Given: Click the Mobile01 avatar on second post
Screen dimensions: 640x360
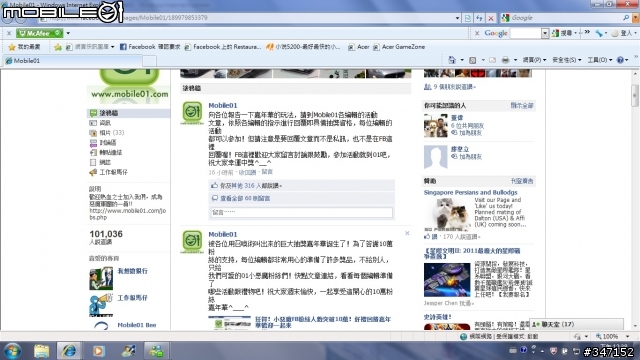Looking at the screenshot, I should tap(192, 241).
